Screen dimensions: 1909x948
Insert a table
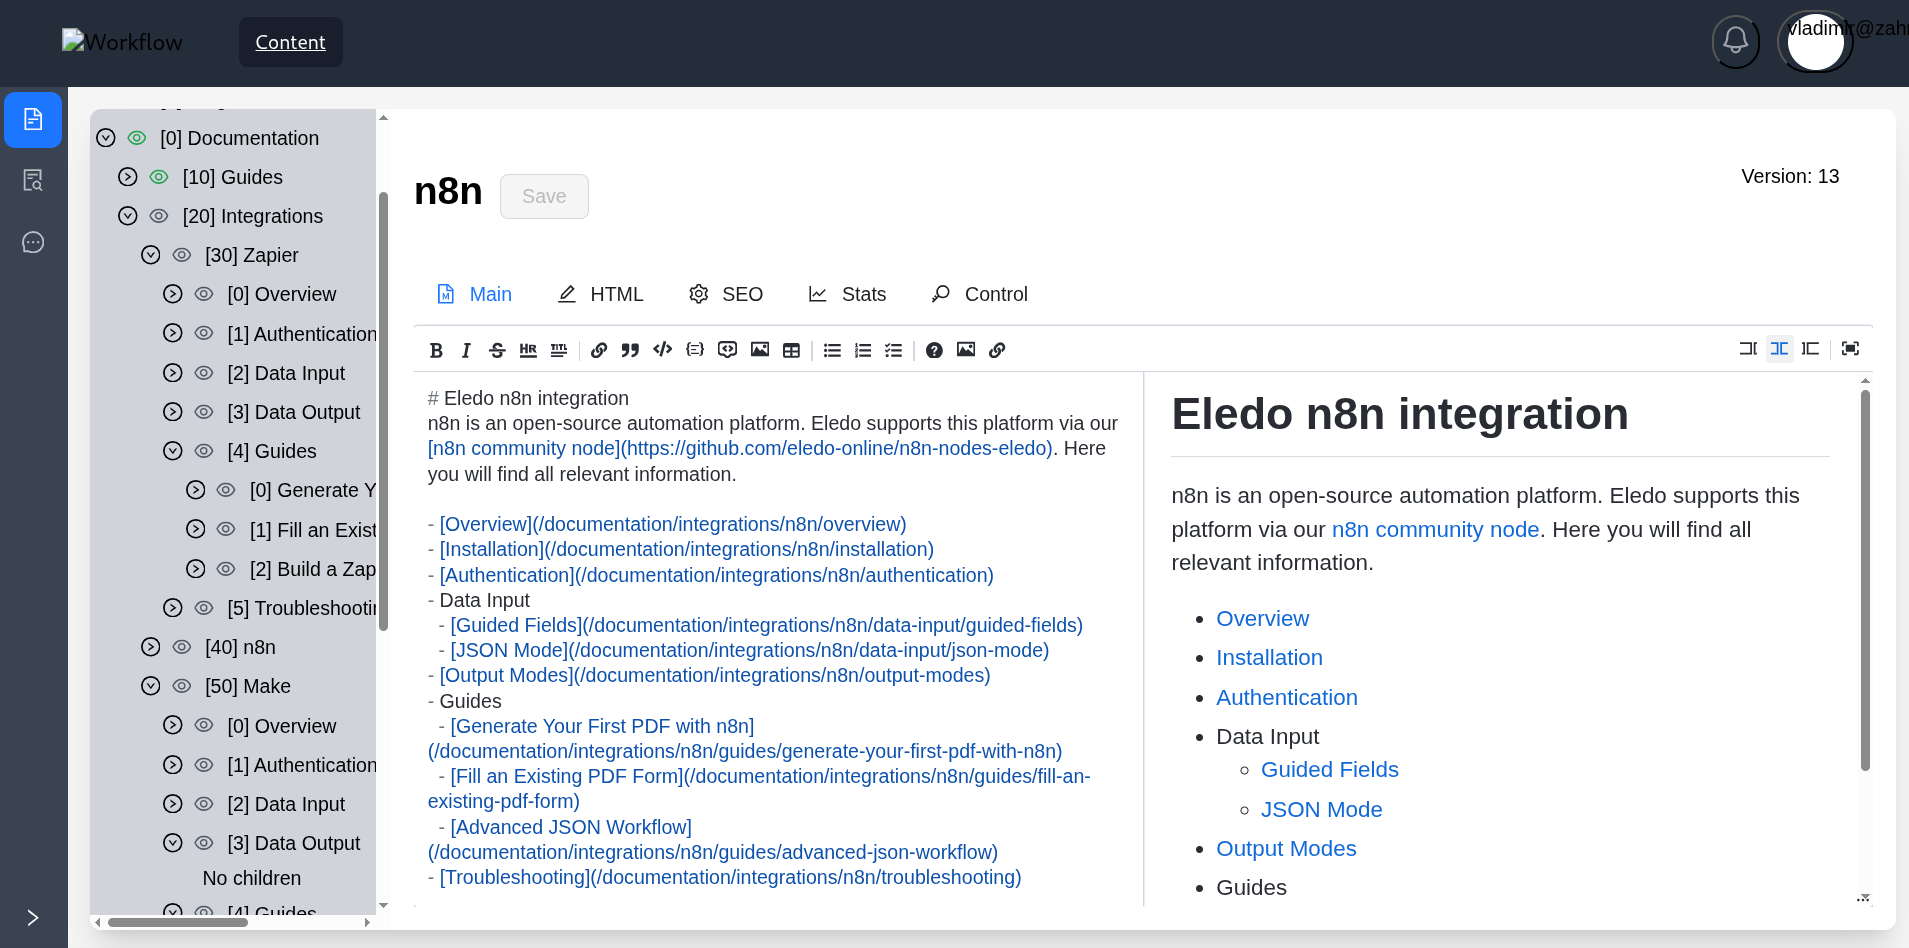pyautogui.click(x=791, y=350)
